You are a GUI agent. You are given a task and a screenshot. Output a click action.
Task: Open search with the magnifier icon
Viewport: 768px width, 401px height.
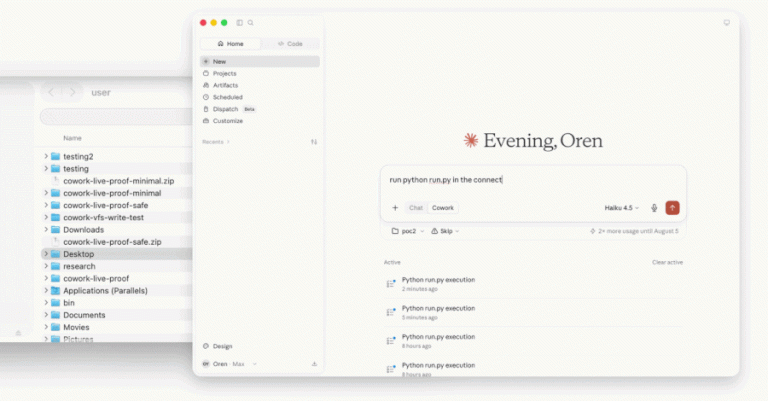tap(250, 23)
